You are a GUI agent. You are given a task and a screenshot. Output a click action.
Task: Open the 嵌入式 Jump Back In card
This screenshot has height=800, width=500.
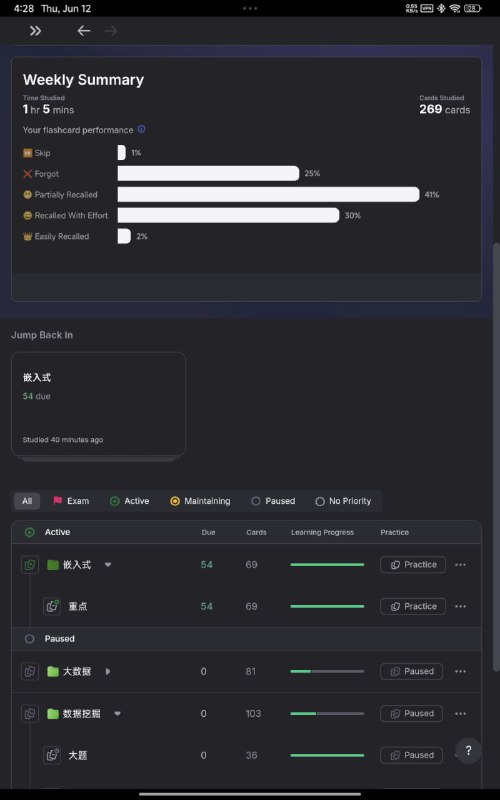pos(98,404)
